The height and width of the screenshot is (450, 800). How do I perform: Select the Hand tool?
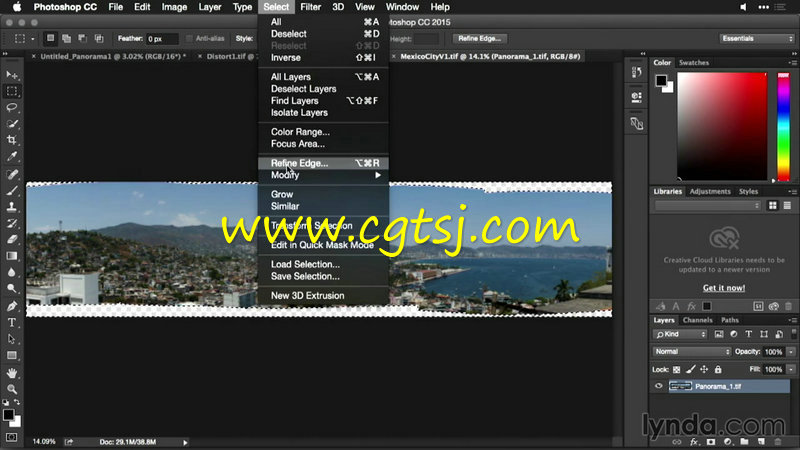click(12, 373)
